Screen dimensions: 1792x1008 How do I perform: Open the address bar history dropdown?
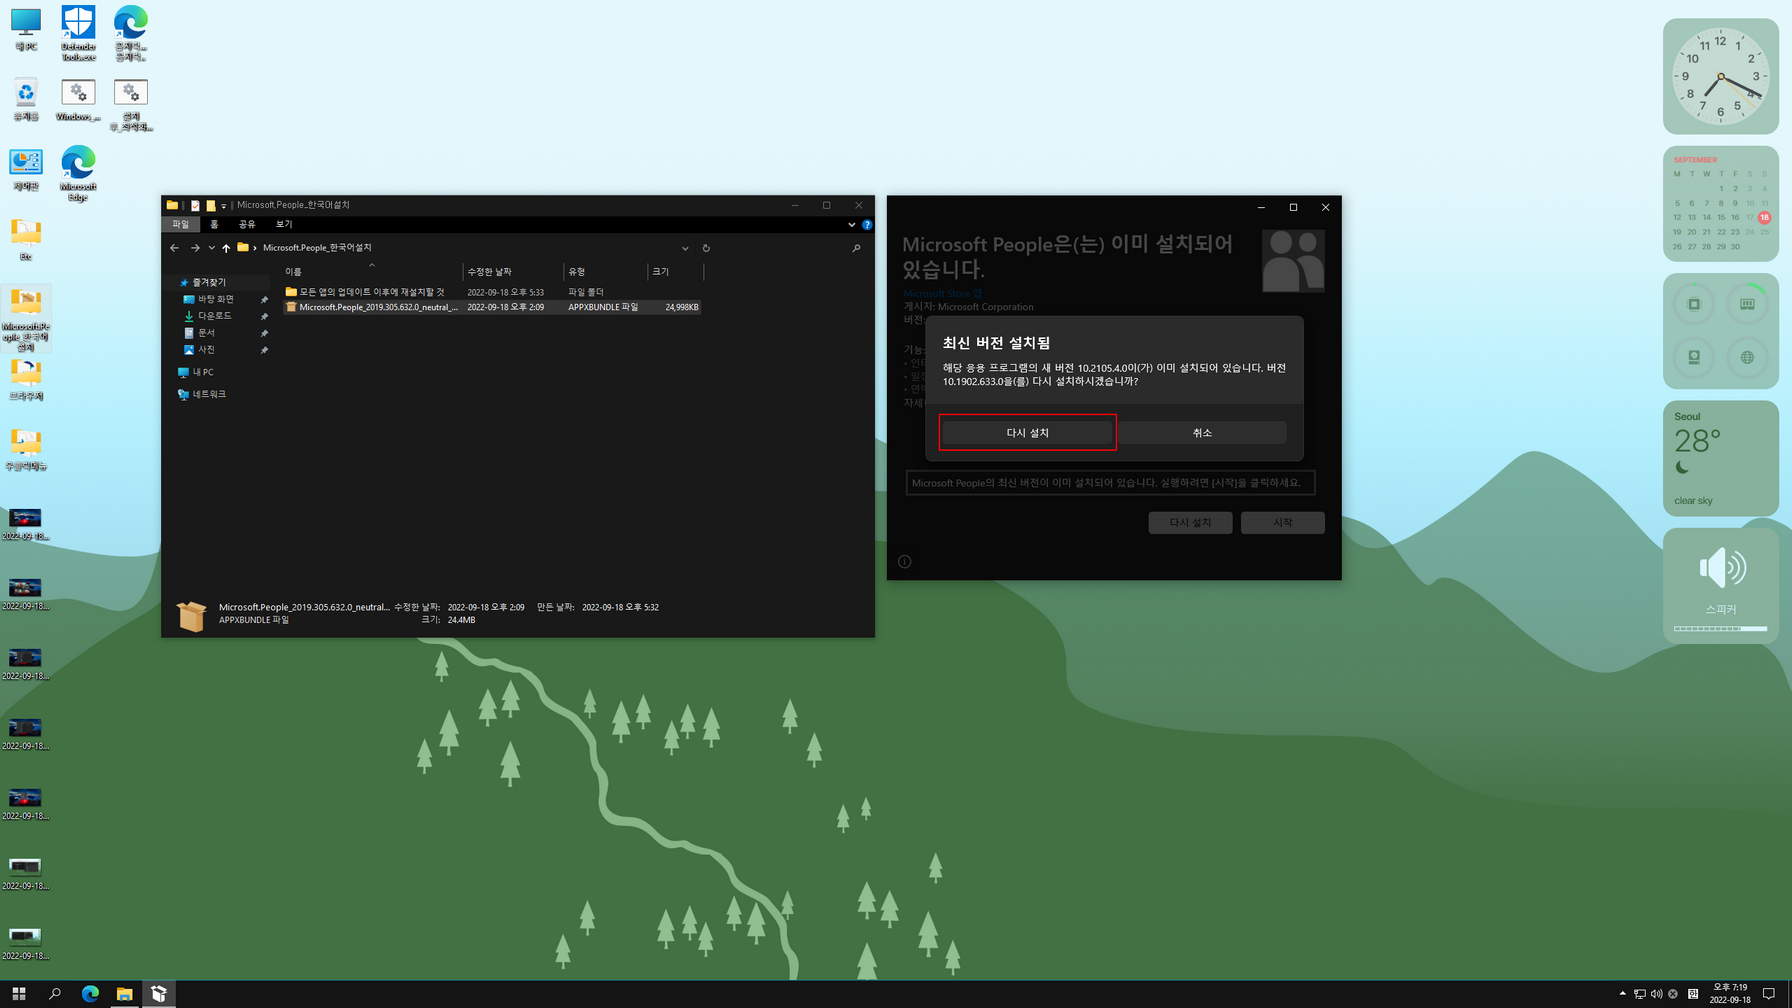click(685, 248)
